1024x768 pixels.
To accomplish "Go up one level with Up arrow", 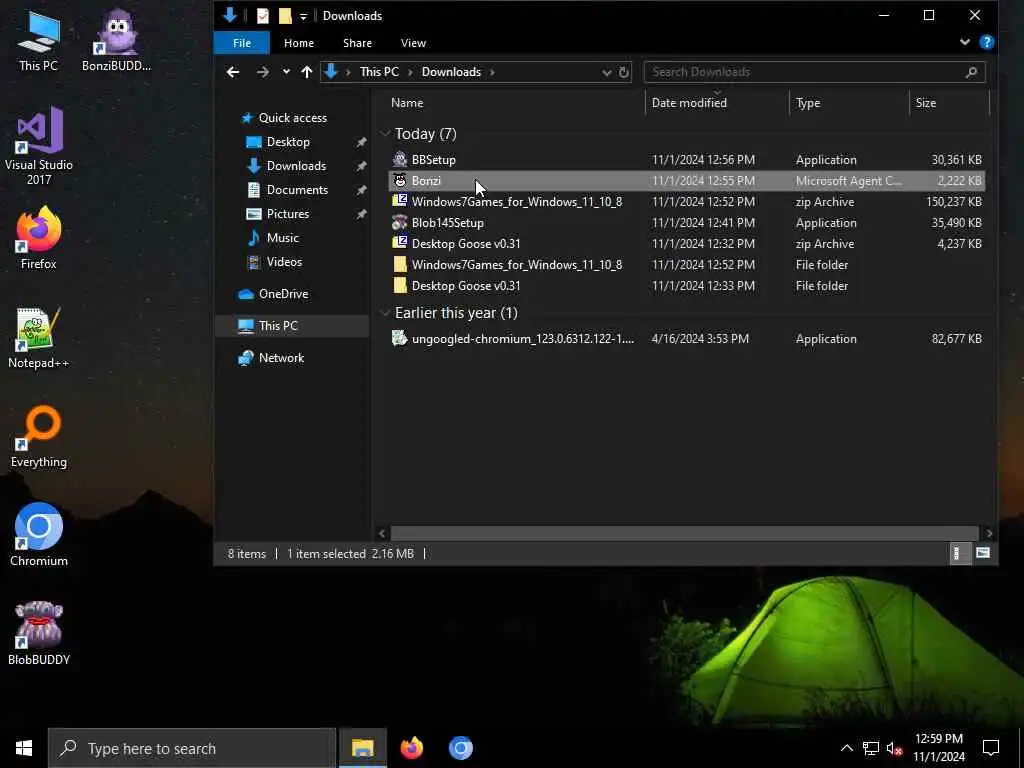I will point(306,72).
